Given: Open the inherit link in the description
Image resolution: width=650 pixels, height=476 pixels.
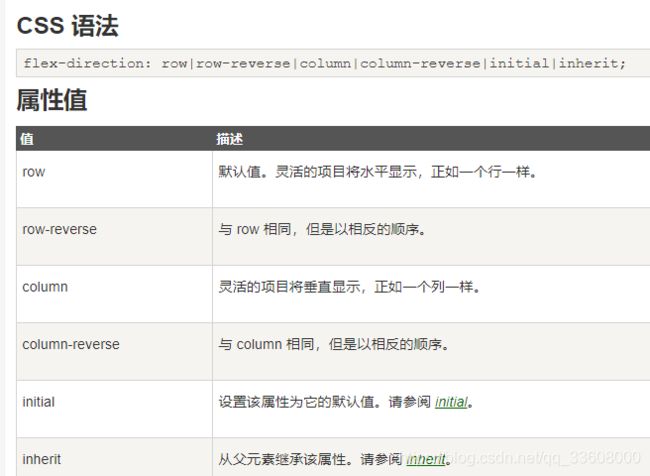Looking at the screenshot, I should pyautogui.click(x=426, y=459).
